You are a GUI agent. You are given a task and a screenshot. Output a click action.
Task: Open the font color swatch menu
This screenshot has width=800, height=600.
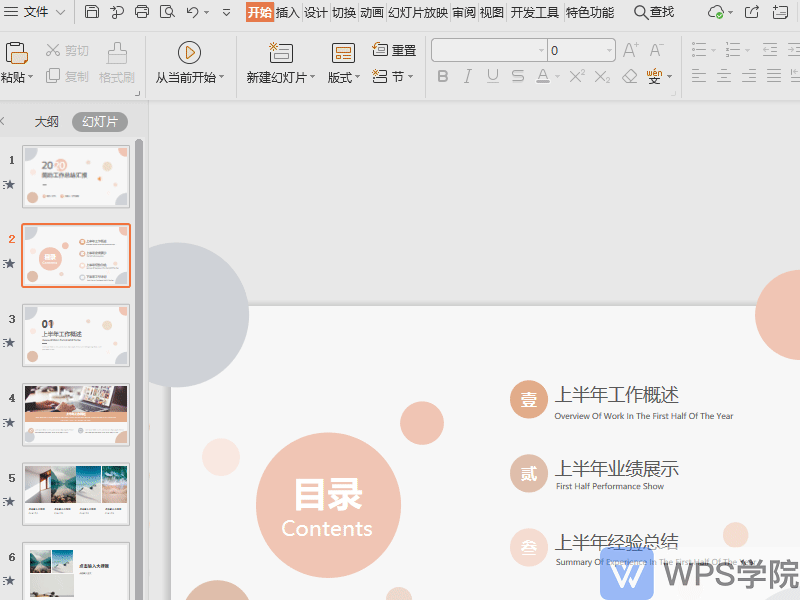tap(557, 75)
